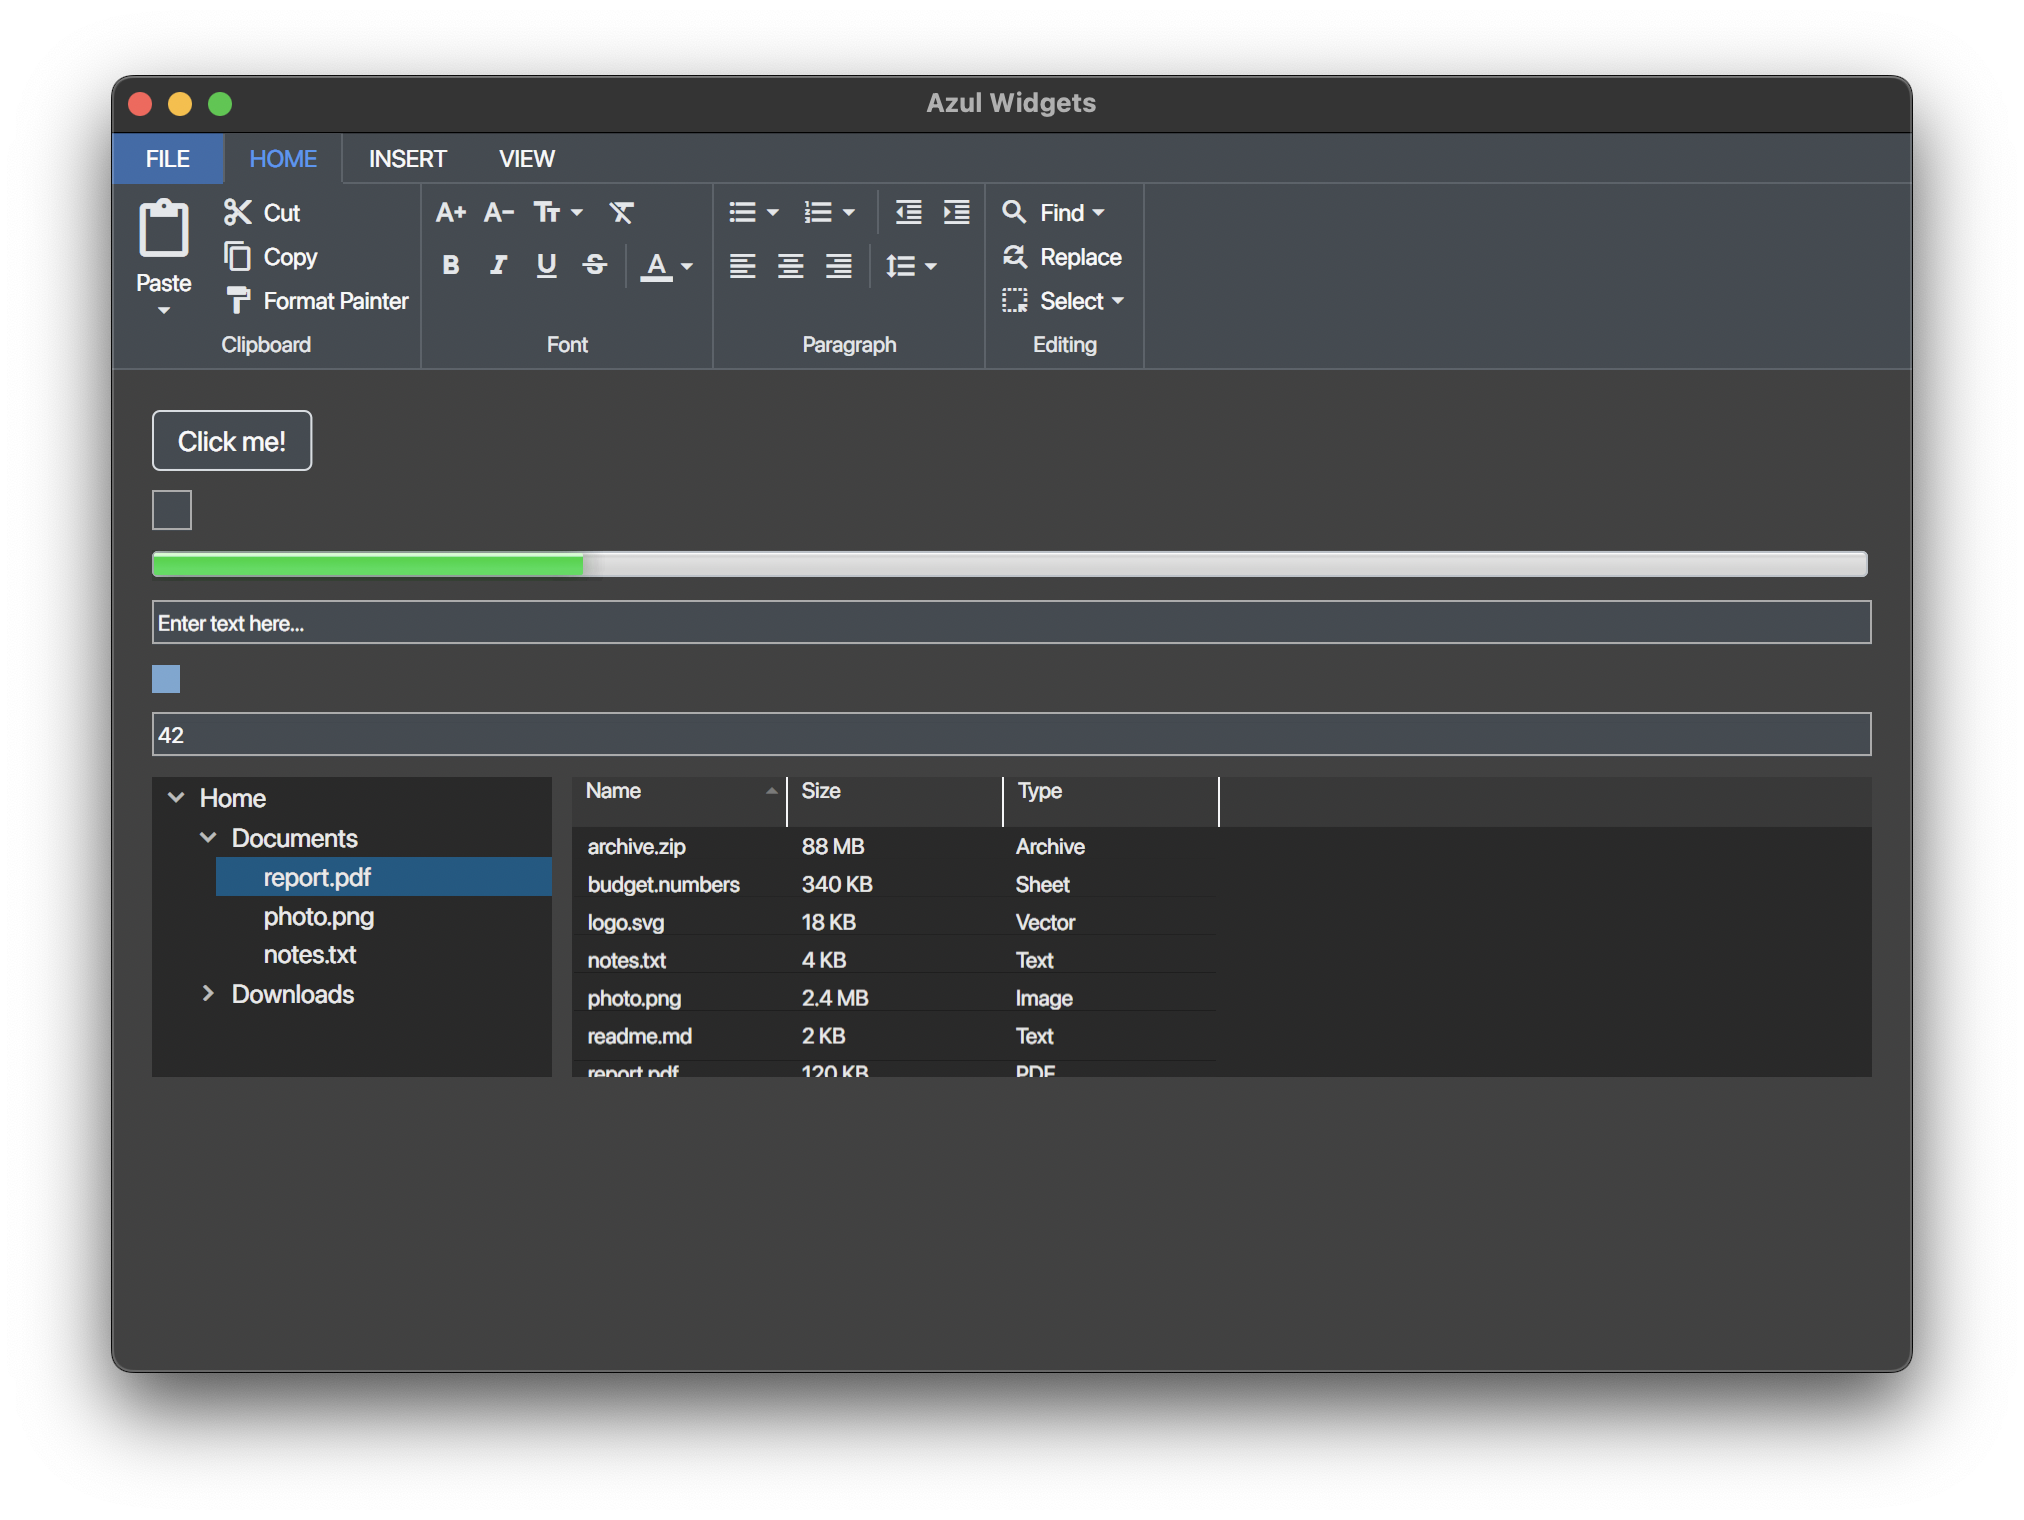Switch to the INSERT ribbon tab

coord(407,158)
